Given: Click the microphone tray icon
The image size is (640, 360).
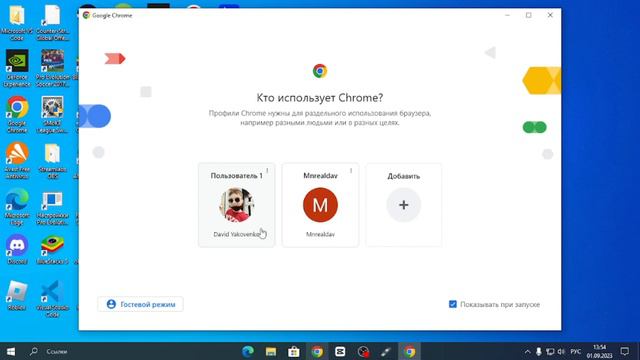Looking at the screenshot, I should 539,351.
